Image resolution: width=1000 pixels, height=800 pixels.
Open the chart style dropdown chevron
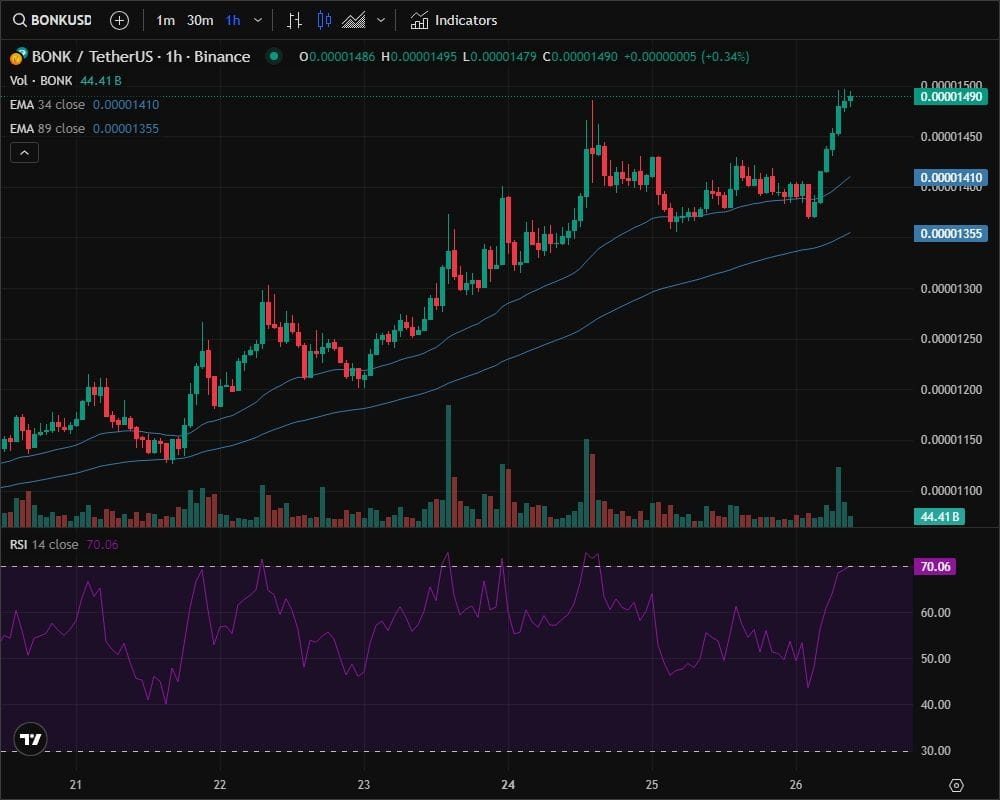(381, 20)
